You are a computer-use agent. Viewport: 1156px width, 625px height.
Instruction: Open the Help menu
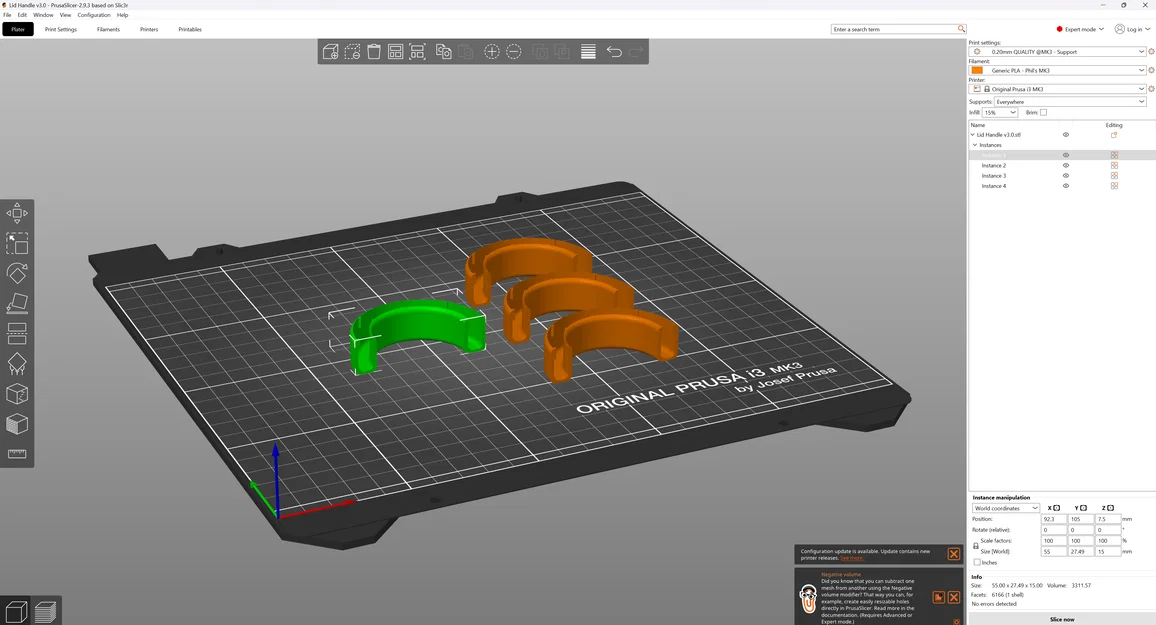(122, 15)
